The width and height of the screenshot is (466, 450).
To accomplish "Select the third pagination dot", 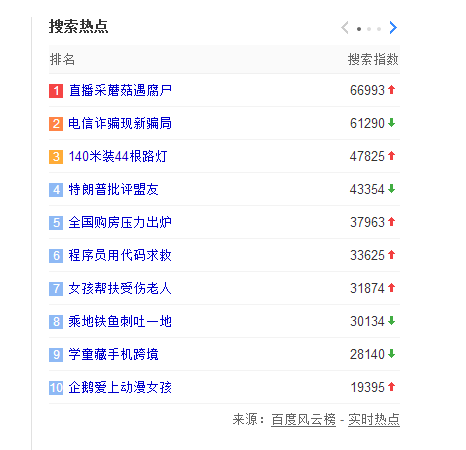I will coord(379,29).
